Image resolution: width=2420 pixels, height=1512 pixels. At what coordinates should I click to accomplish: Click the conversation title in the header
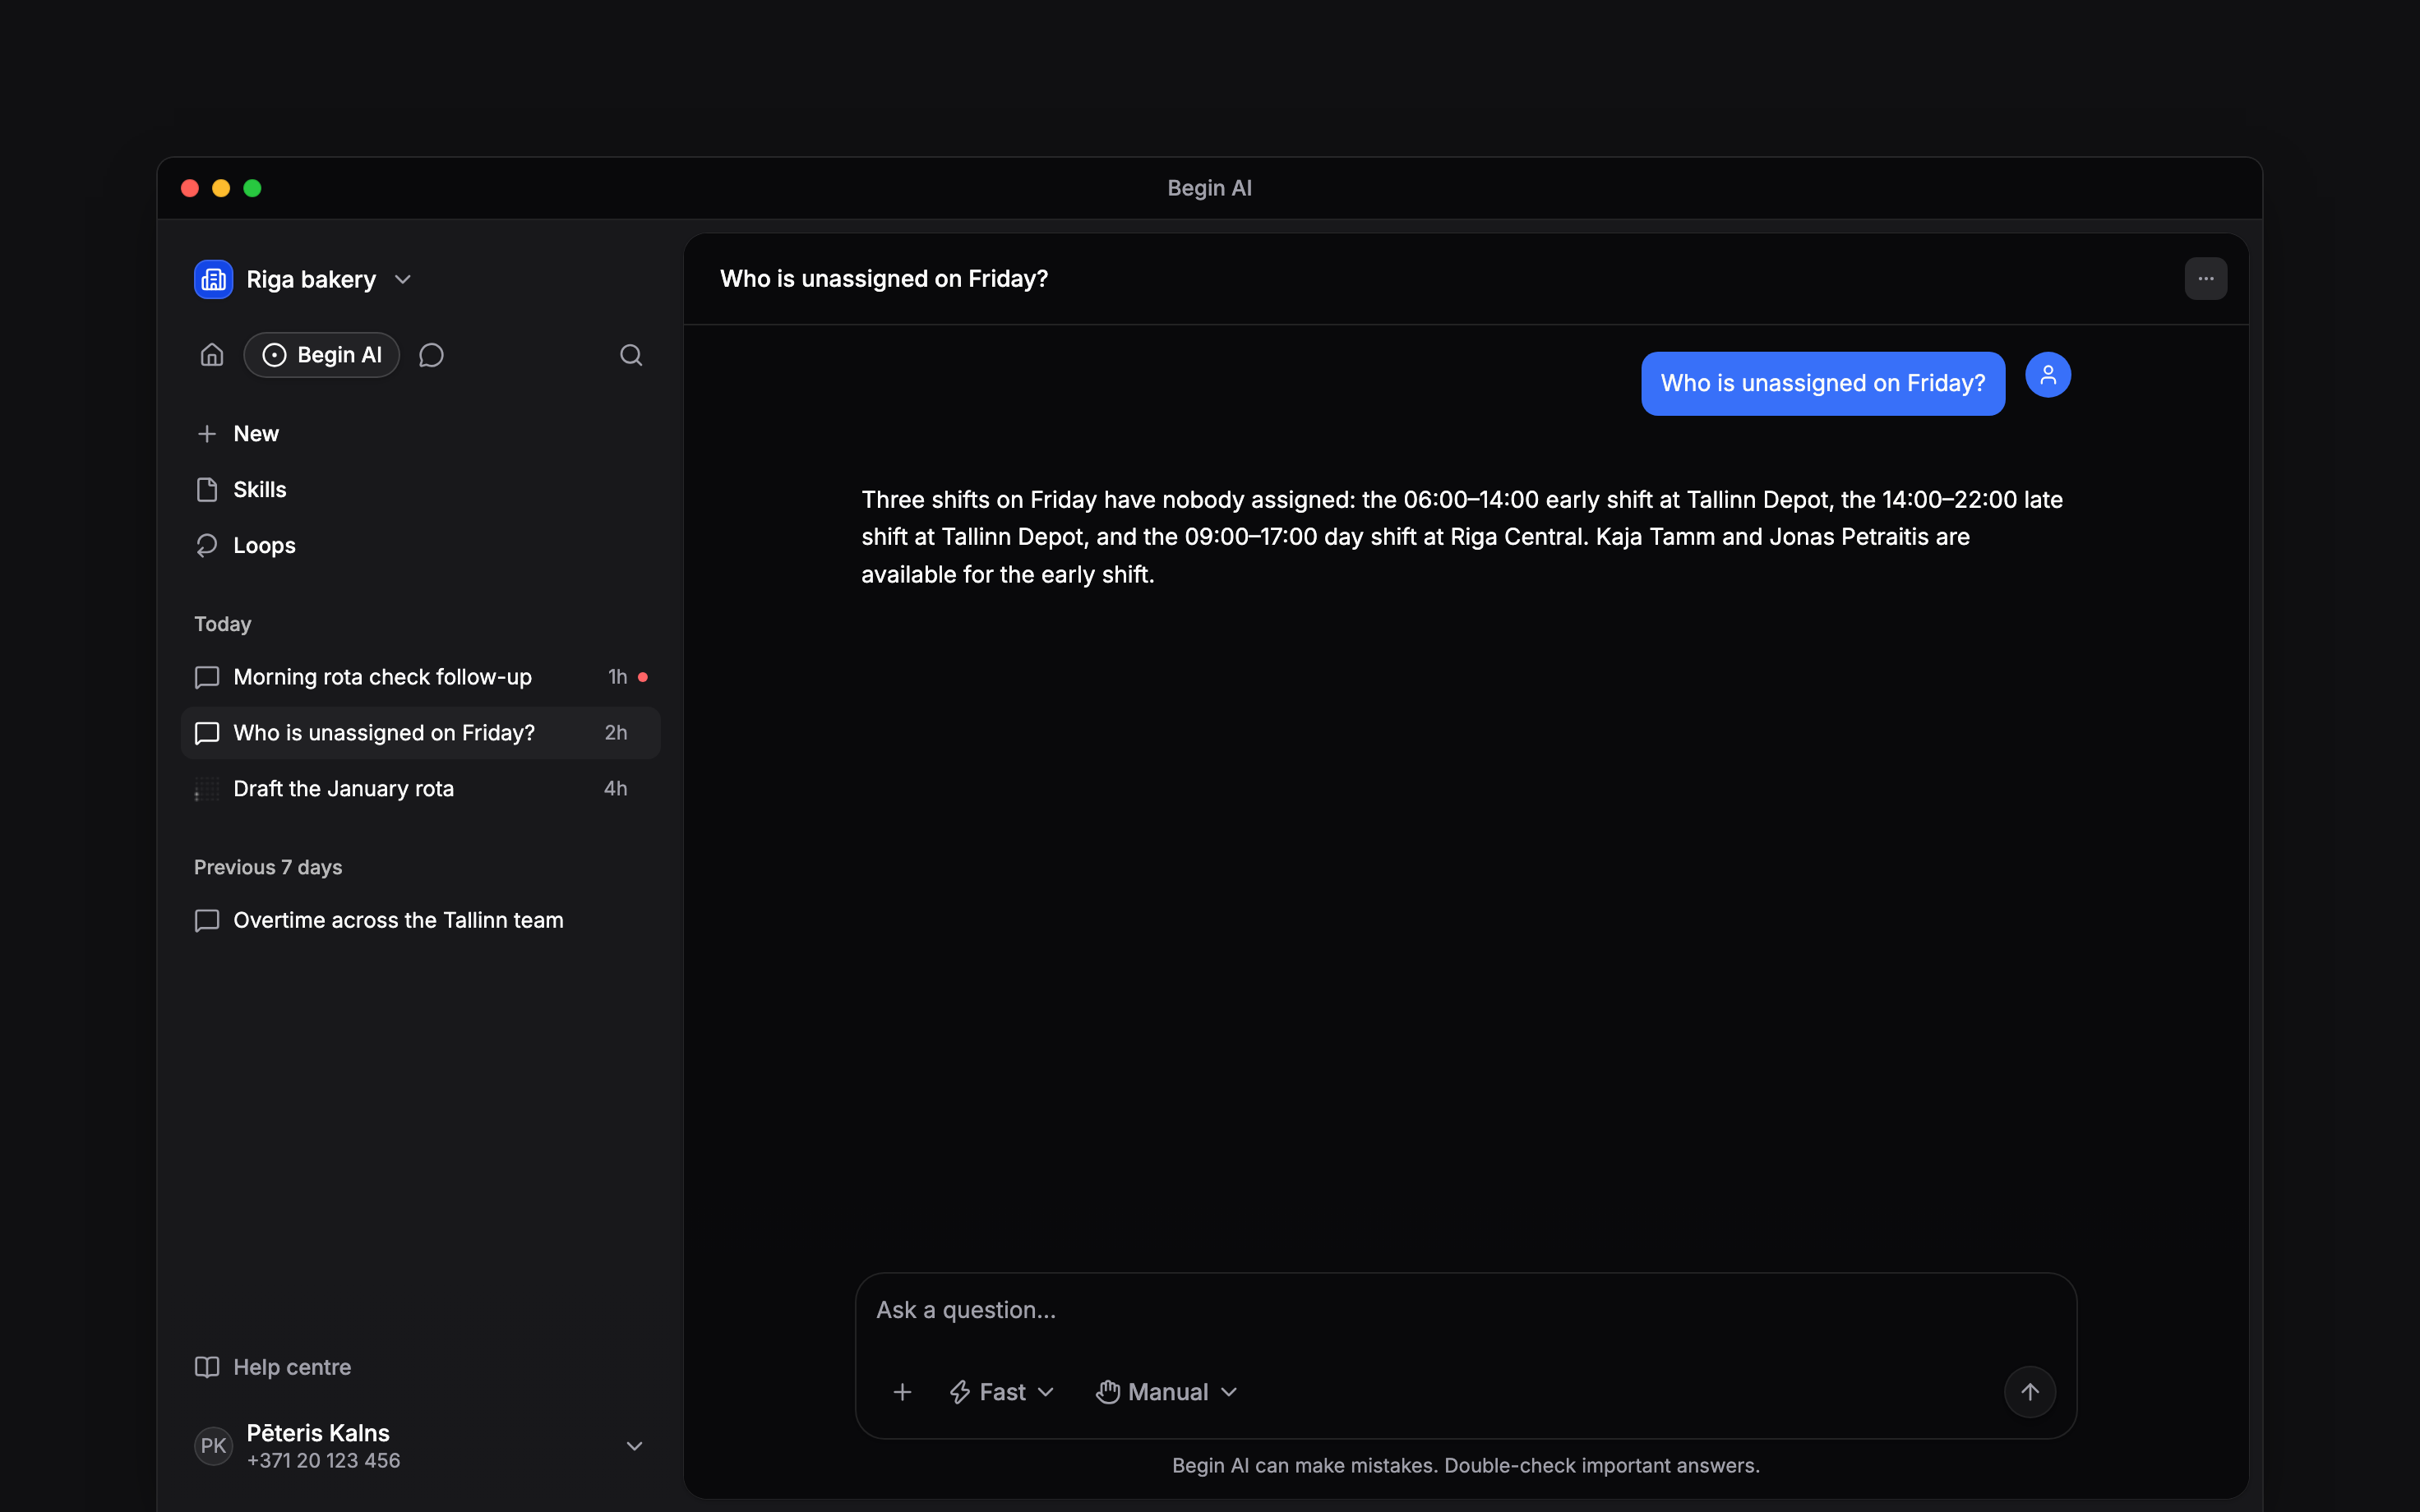tap(884, 279)
